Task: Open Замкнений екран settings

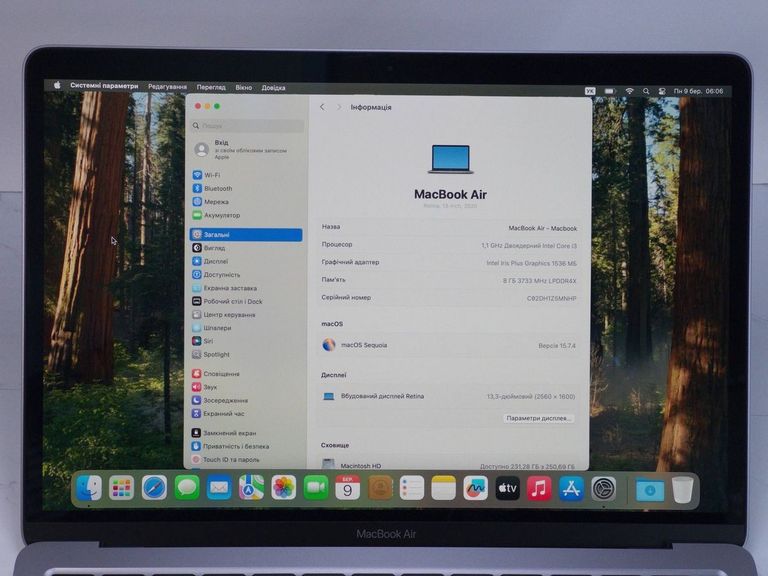Action: click(x=224, y=433)
